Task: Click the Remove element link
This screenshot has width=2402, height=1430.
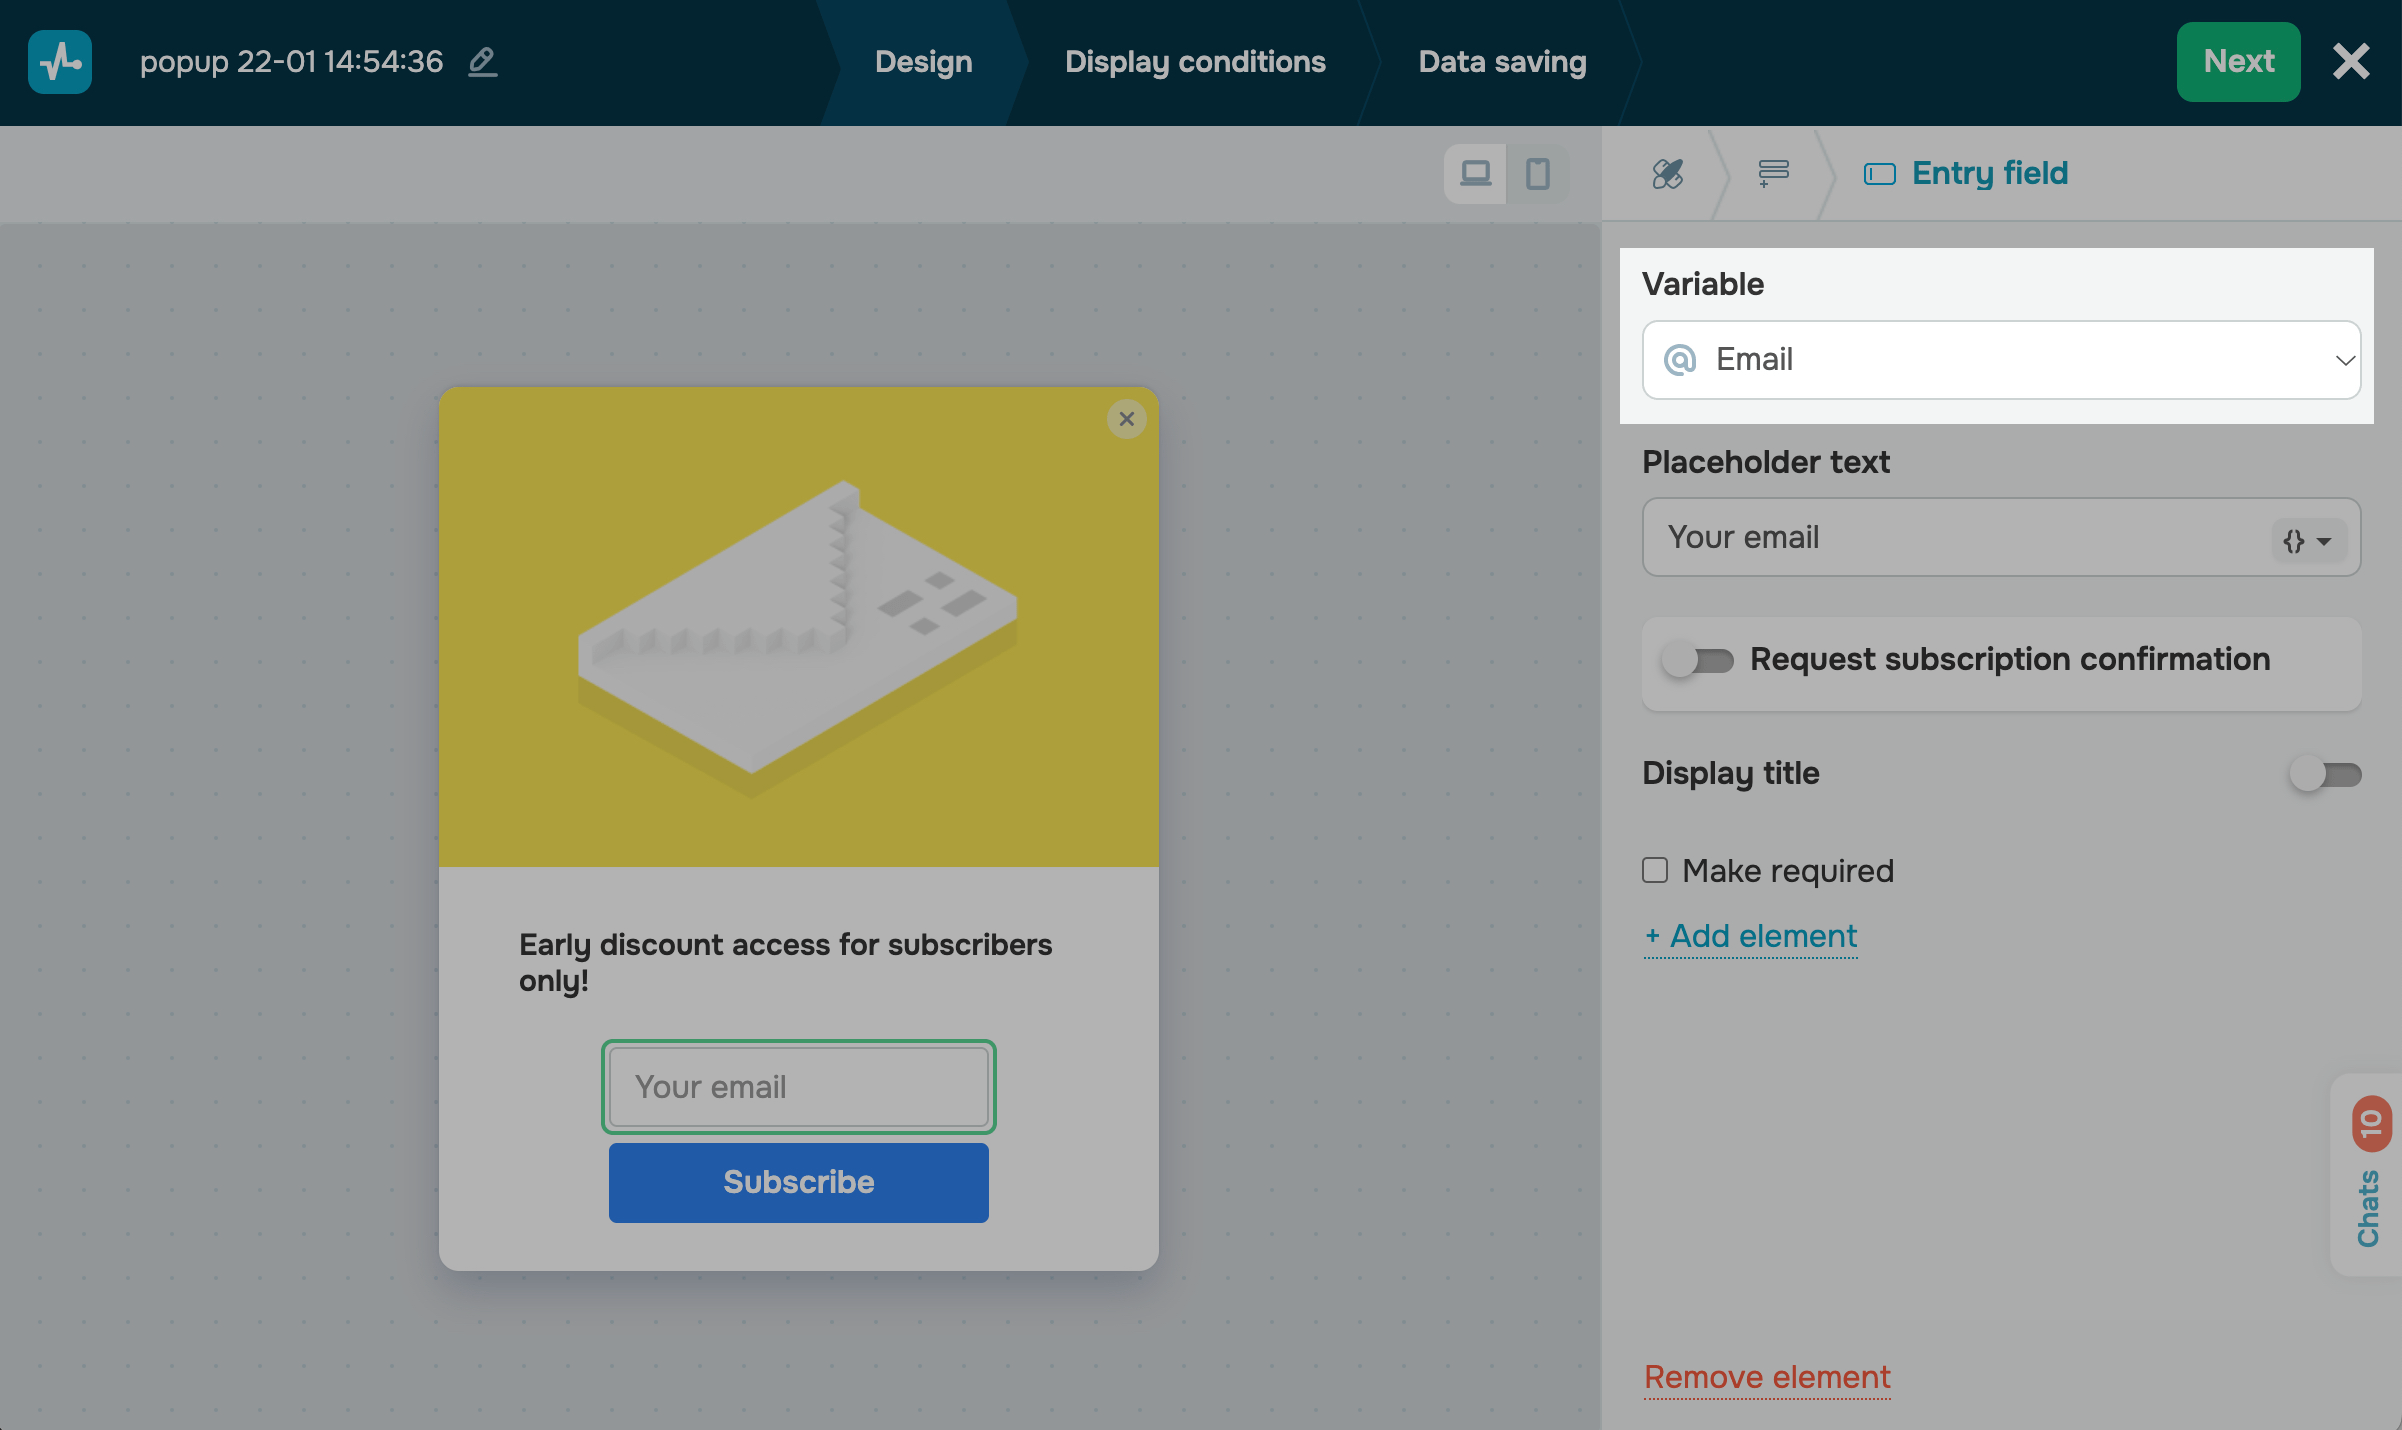Action: pos(1767,1377)
